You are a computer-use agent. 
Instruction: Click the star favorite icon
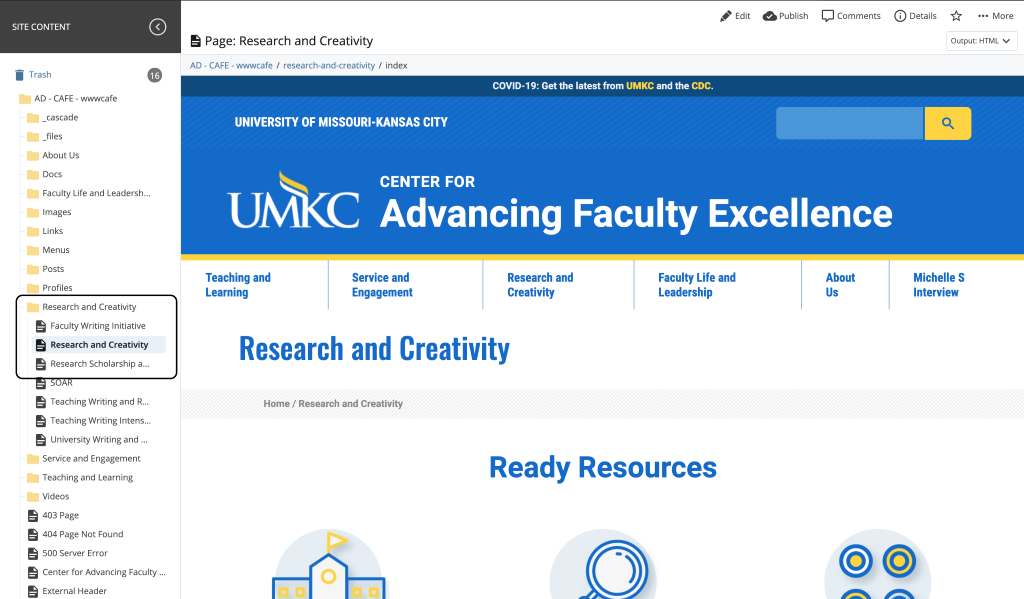tap(956, 16)
